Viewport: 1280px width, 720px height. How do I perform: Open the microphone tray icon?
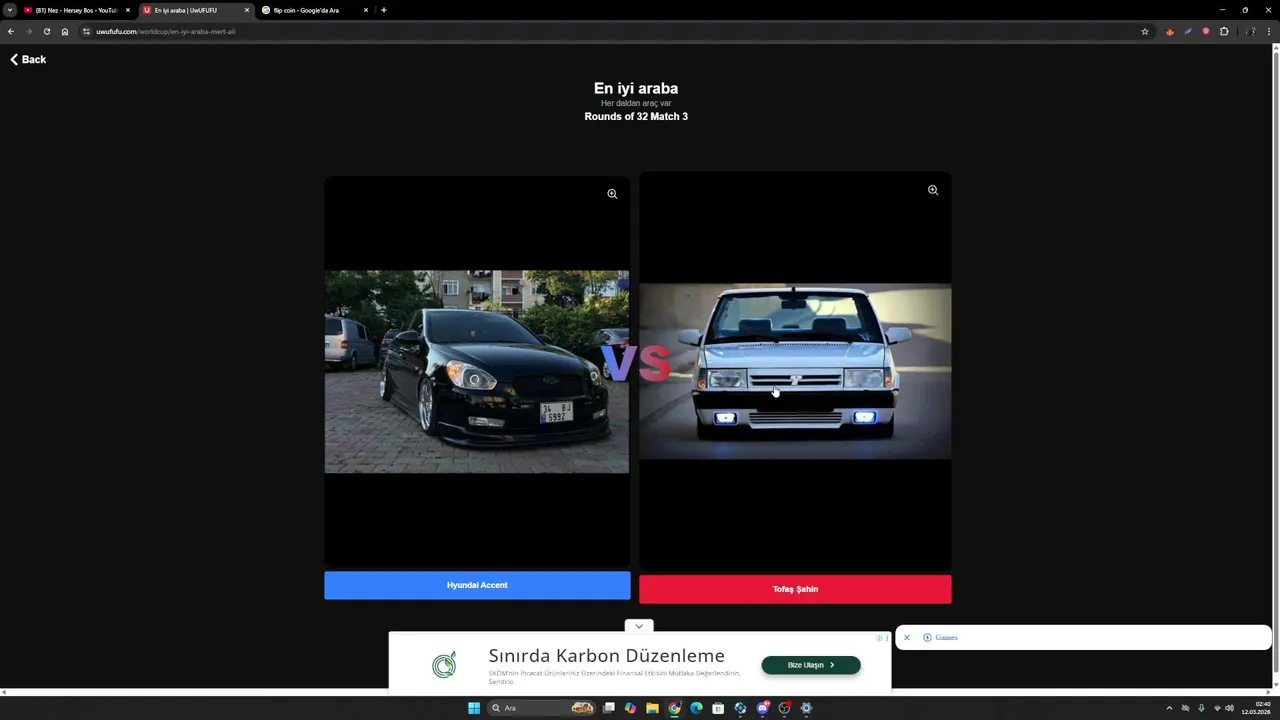pos(1201,708)
